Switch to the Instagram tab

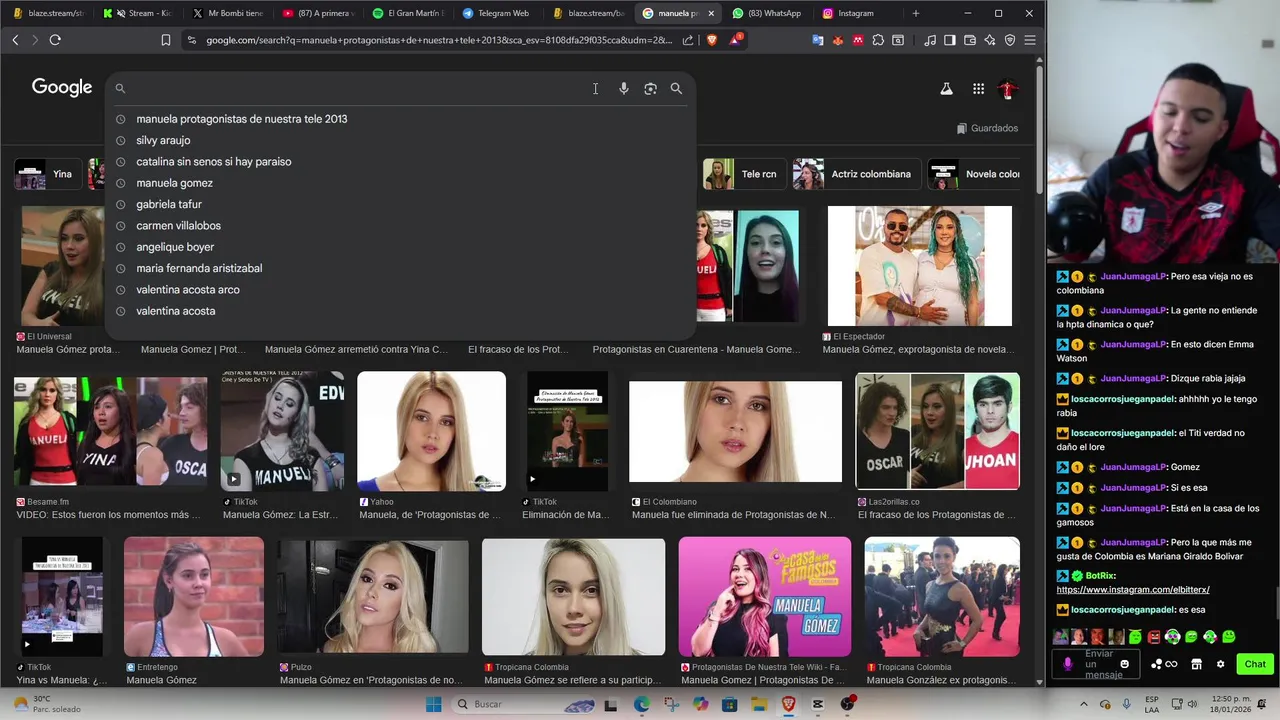[x=856, y=13]
